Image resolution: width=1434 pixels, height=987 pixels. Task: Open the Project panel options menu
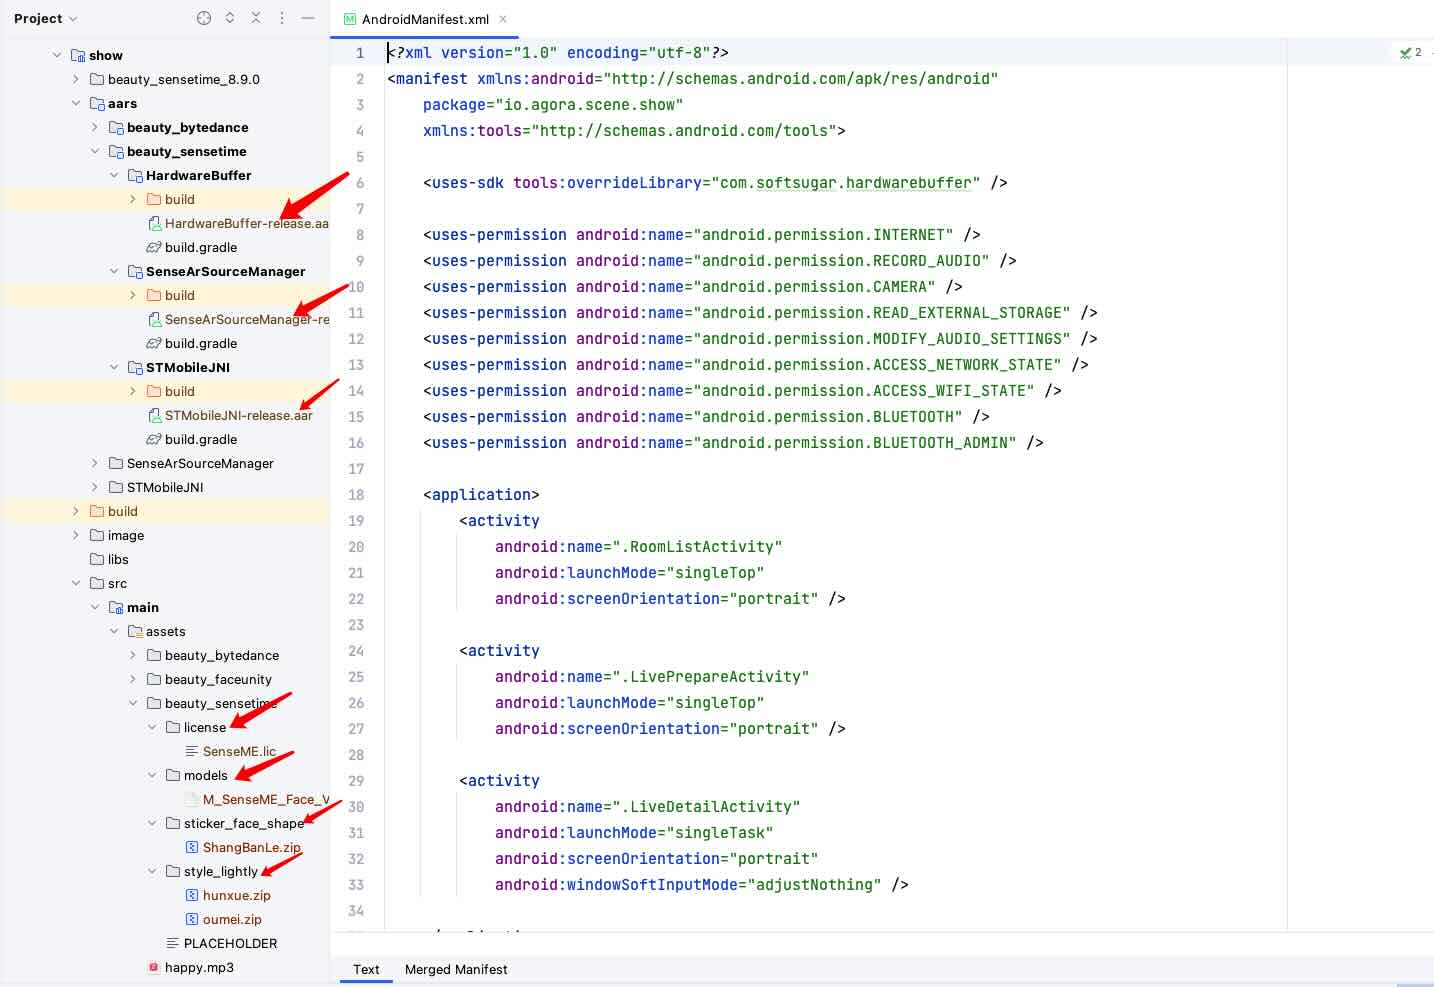click(282, 18)
